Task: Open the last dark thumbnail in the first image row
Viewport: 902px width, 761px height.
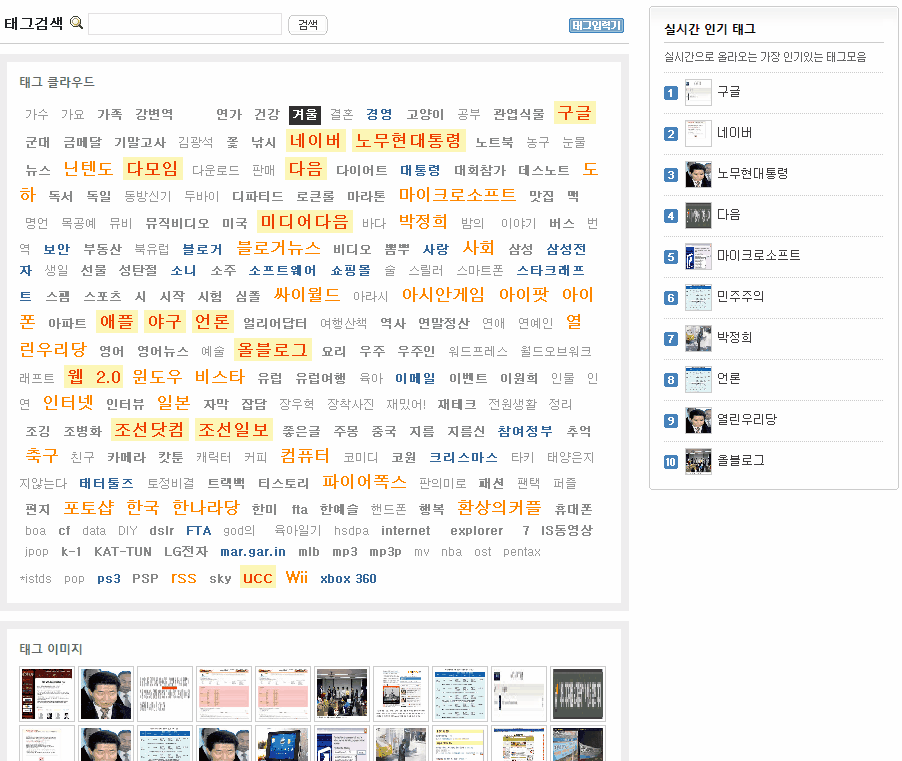Action: 578,694
